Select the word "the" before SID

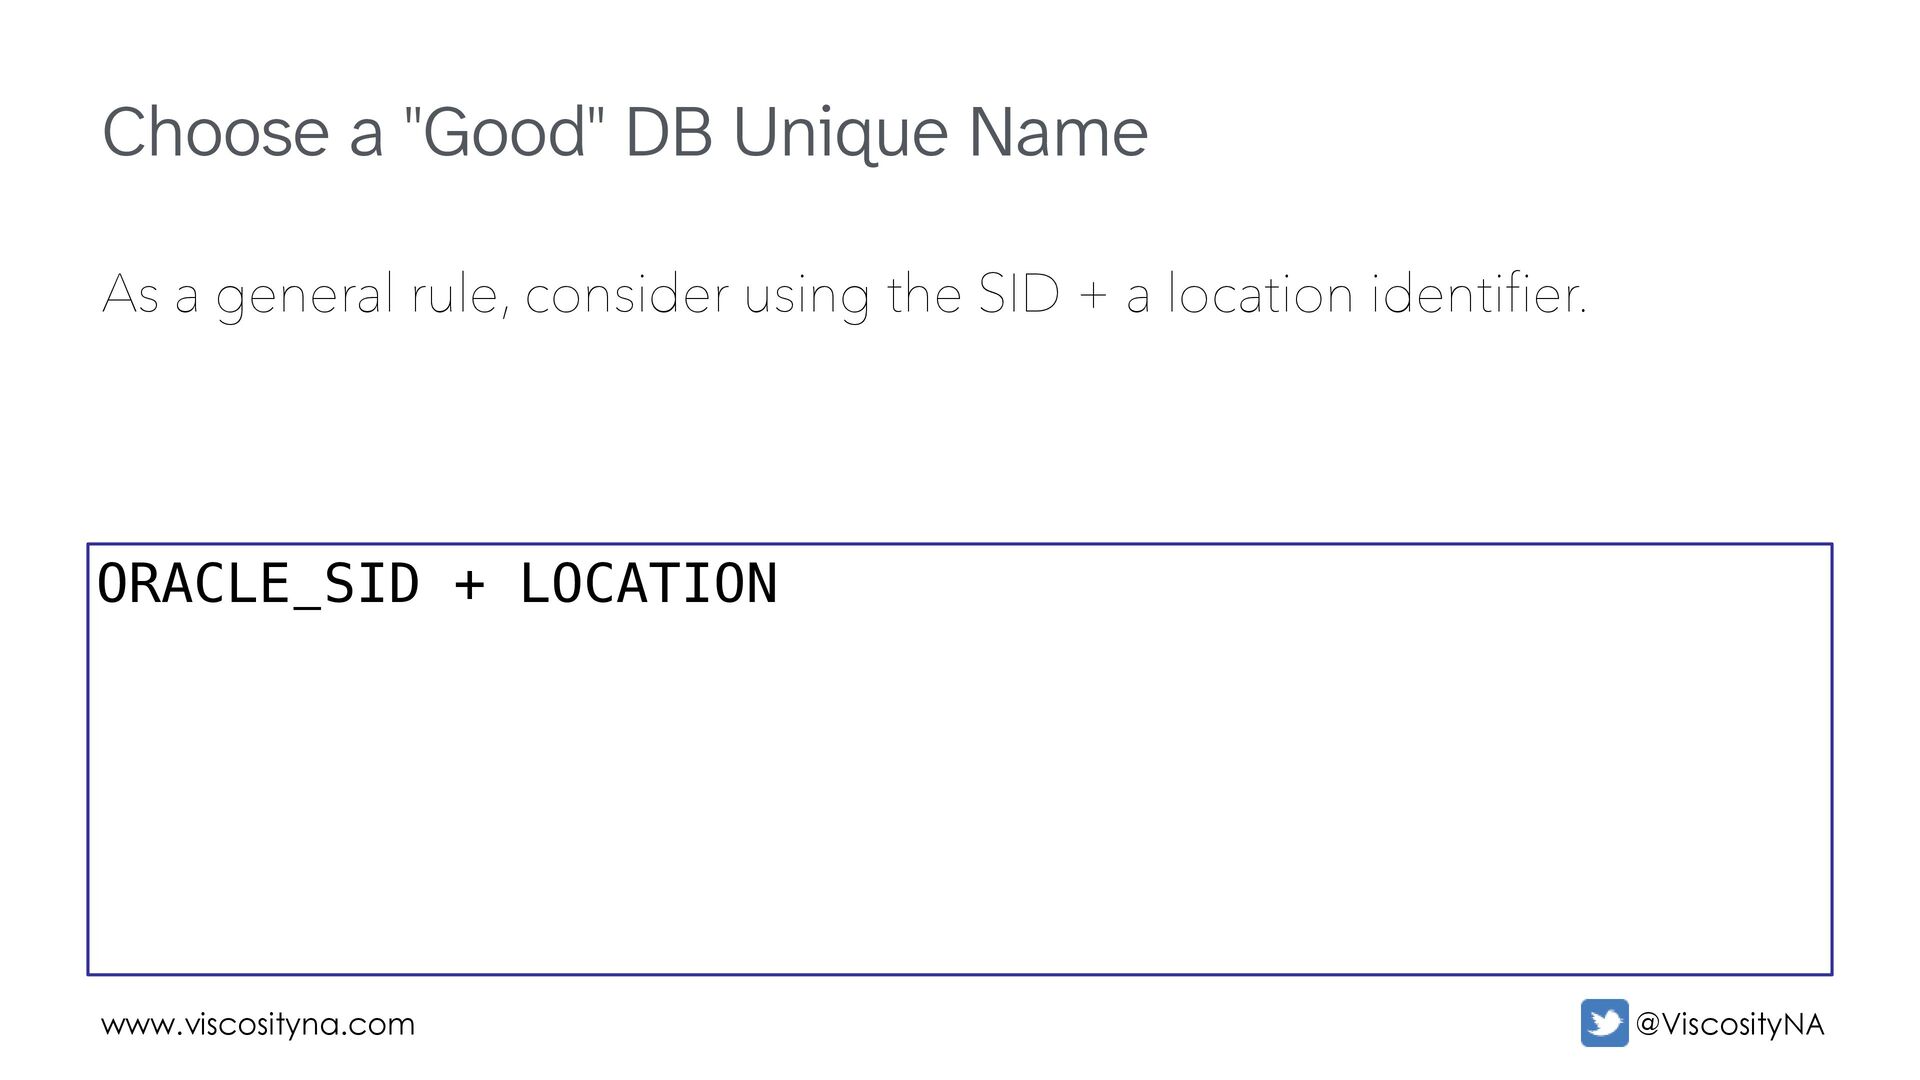[924, 294]
